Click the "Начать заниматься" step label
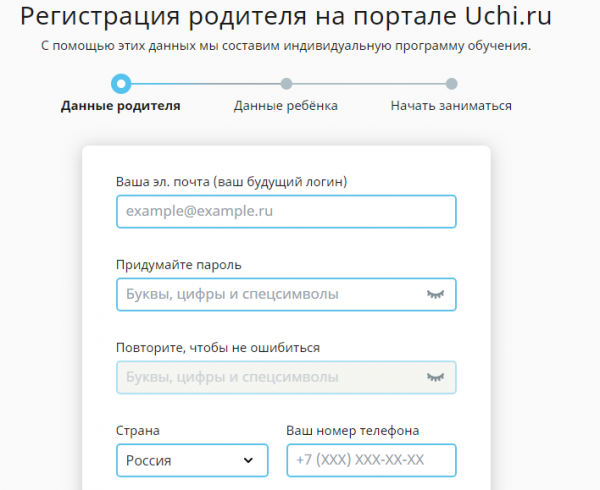Viewport: 600px width, 490px height. tap(451, 106)
